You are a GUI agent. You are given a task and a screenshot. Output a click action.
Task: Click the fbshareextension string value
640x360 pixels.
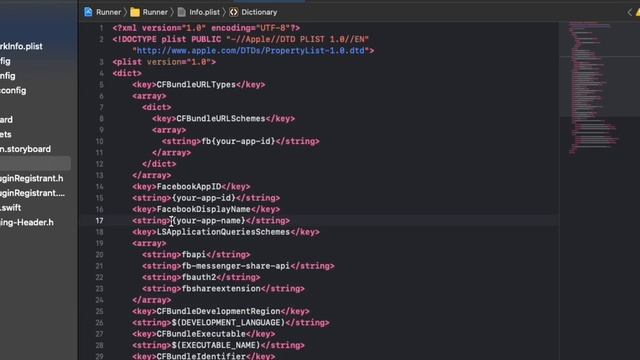[x=221, y=289]
